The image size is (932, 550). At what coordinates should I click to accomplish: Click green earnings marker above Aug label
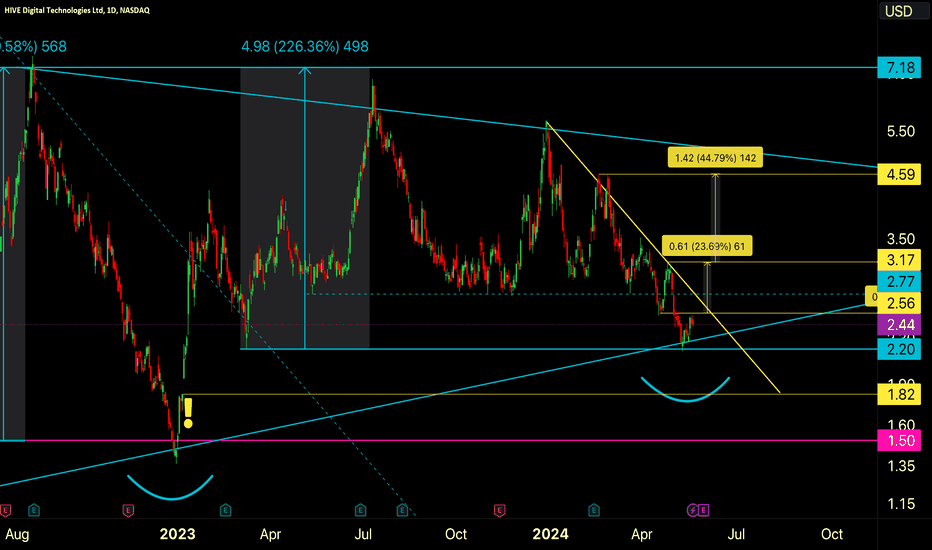click(34, 510)
